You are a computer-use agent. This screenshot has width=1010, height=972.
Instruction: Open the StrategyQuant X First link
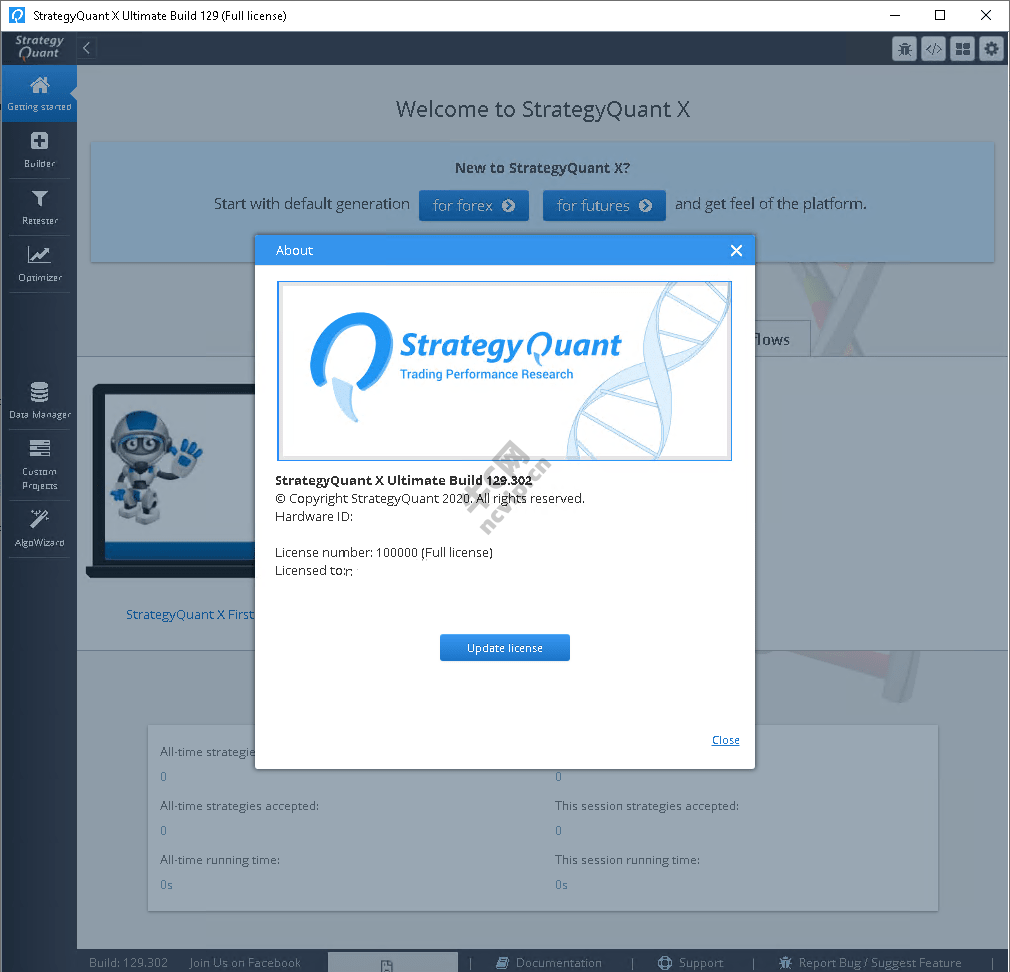pyautogui.click(x=190, y=615)
